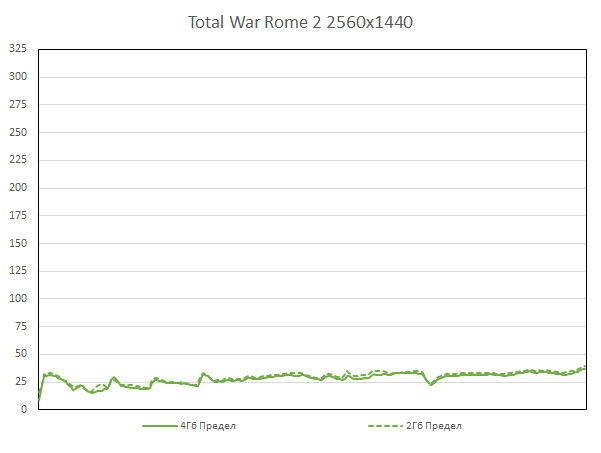Click the 0 y-axis label
The height and width of the screenshot is (453, 601).
(x=23, y=409)
